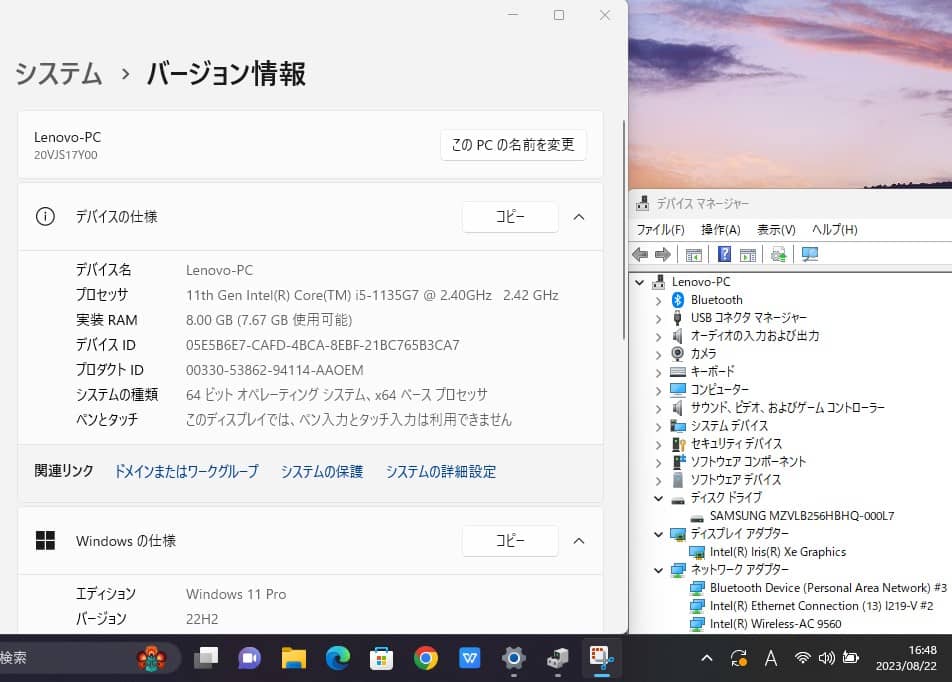Click the Forward arrow in Device Manager toolbar

click(663, 254)
